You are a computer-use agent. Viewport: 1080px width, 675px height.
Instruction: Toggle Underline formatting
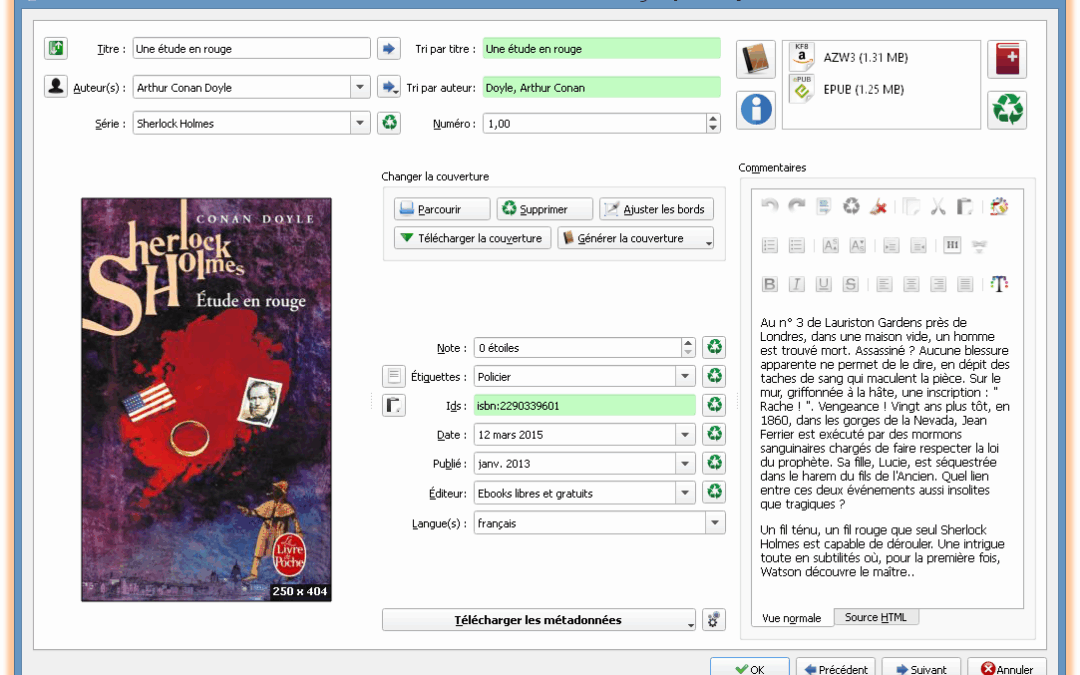(x=823, y=284)
